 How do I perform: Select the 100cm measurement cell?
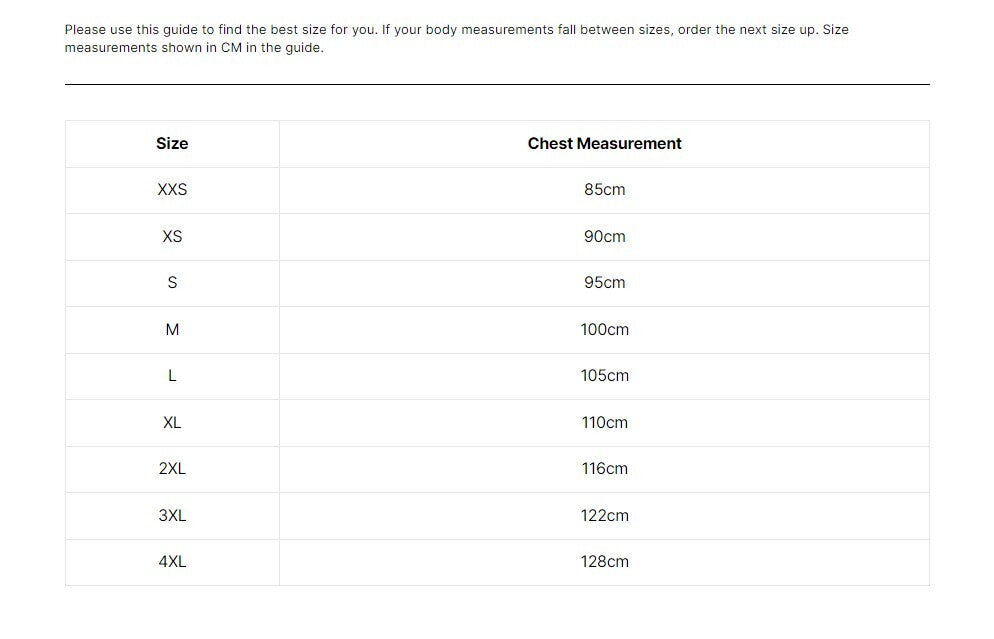point(604,330)
